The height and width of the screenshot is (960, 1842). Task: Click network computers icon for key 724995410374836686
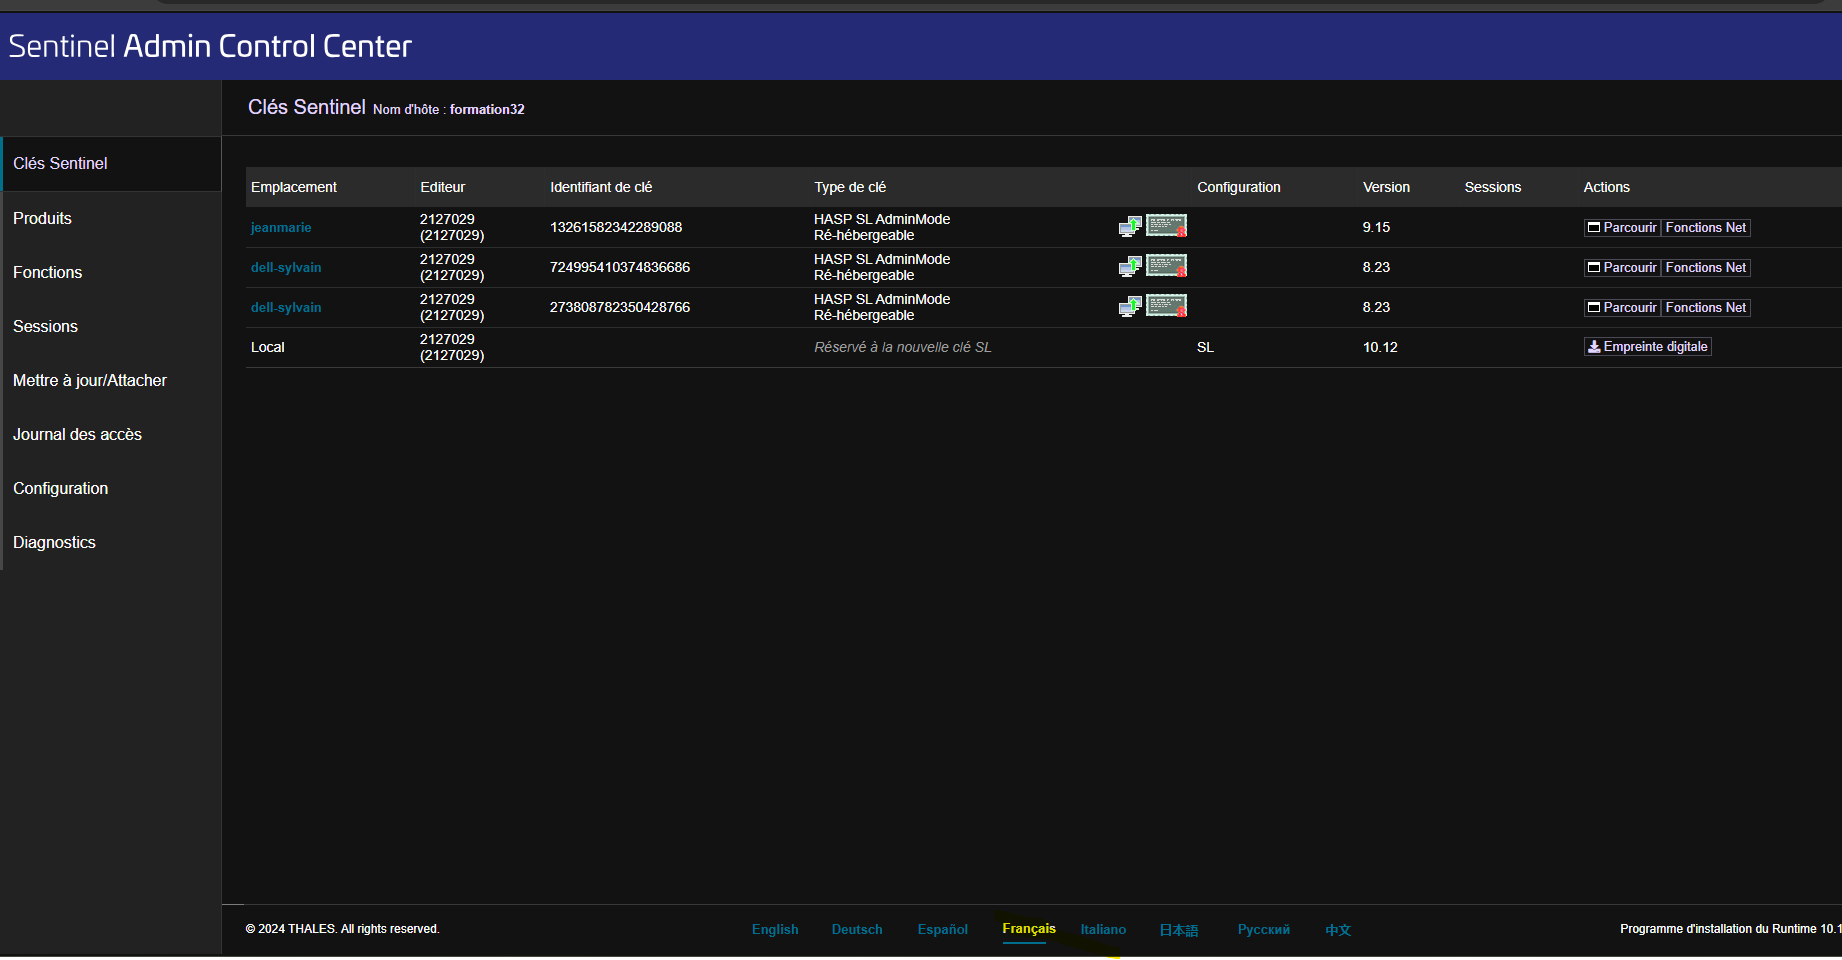[x=1130, y=267]
